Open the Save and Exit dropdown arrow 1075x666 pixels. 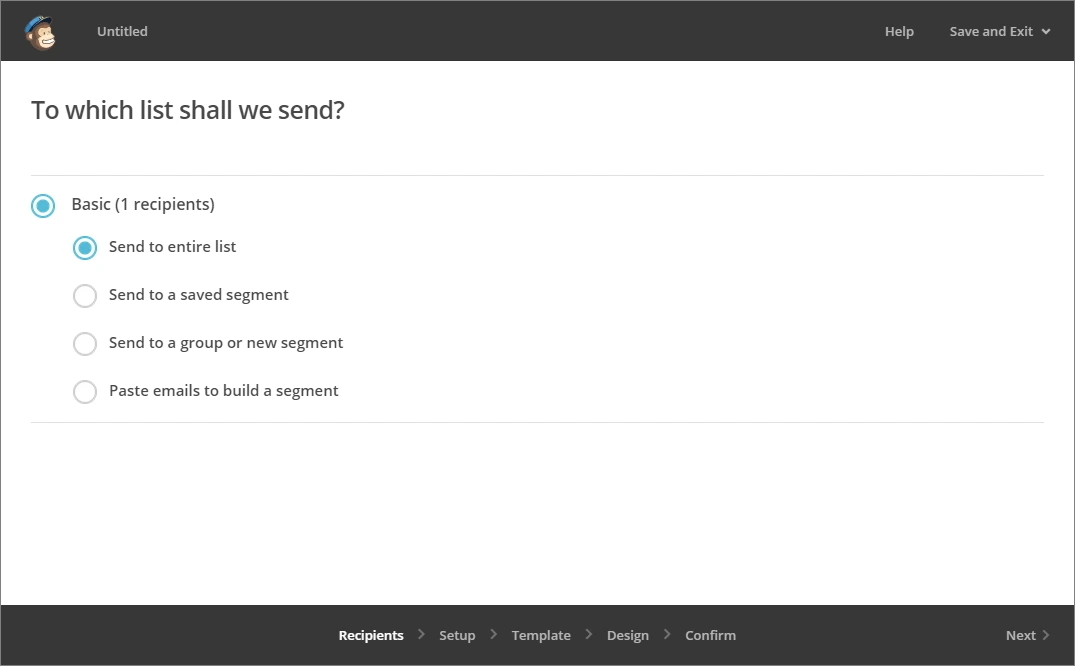[1046, 32]
